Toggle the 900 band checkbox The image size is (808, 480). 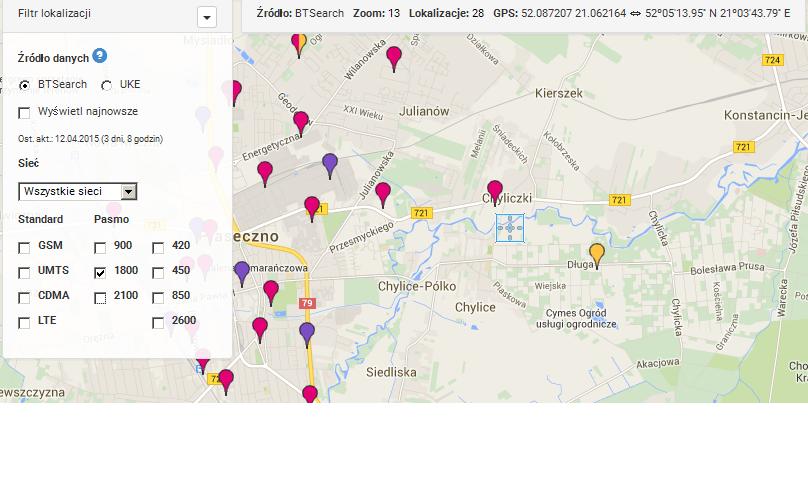[x=100, y=248]
